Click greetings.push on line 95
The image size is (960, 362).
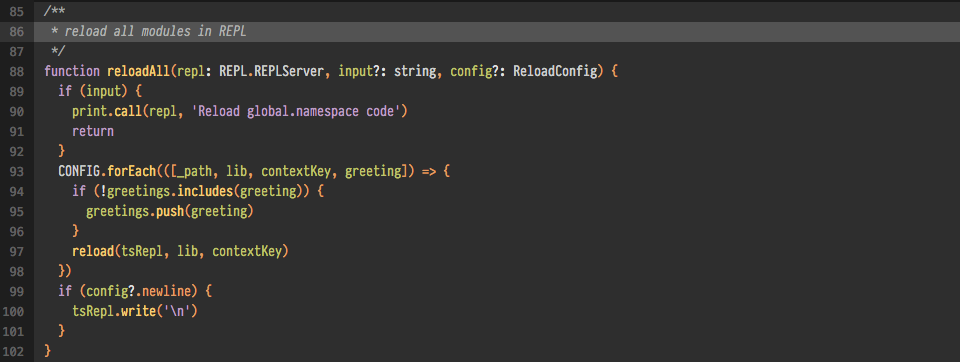click(x=135, y=211)
